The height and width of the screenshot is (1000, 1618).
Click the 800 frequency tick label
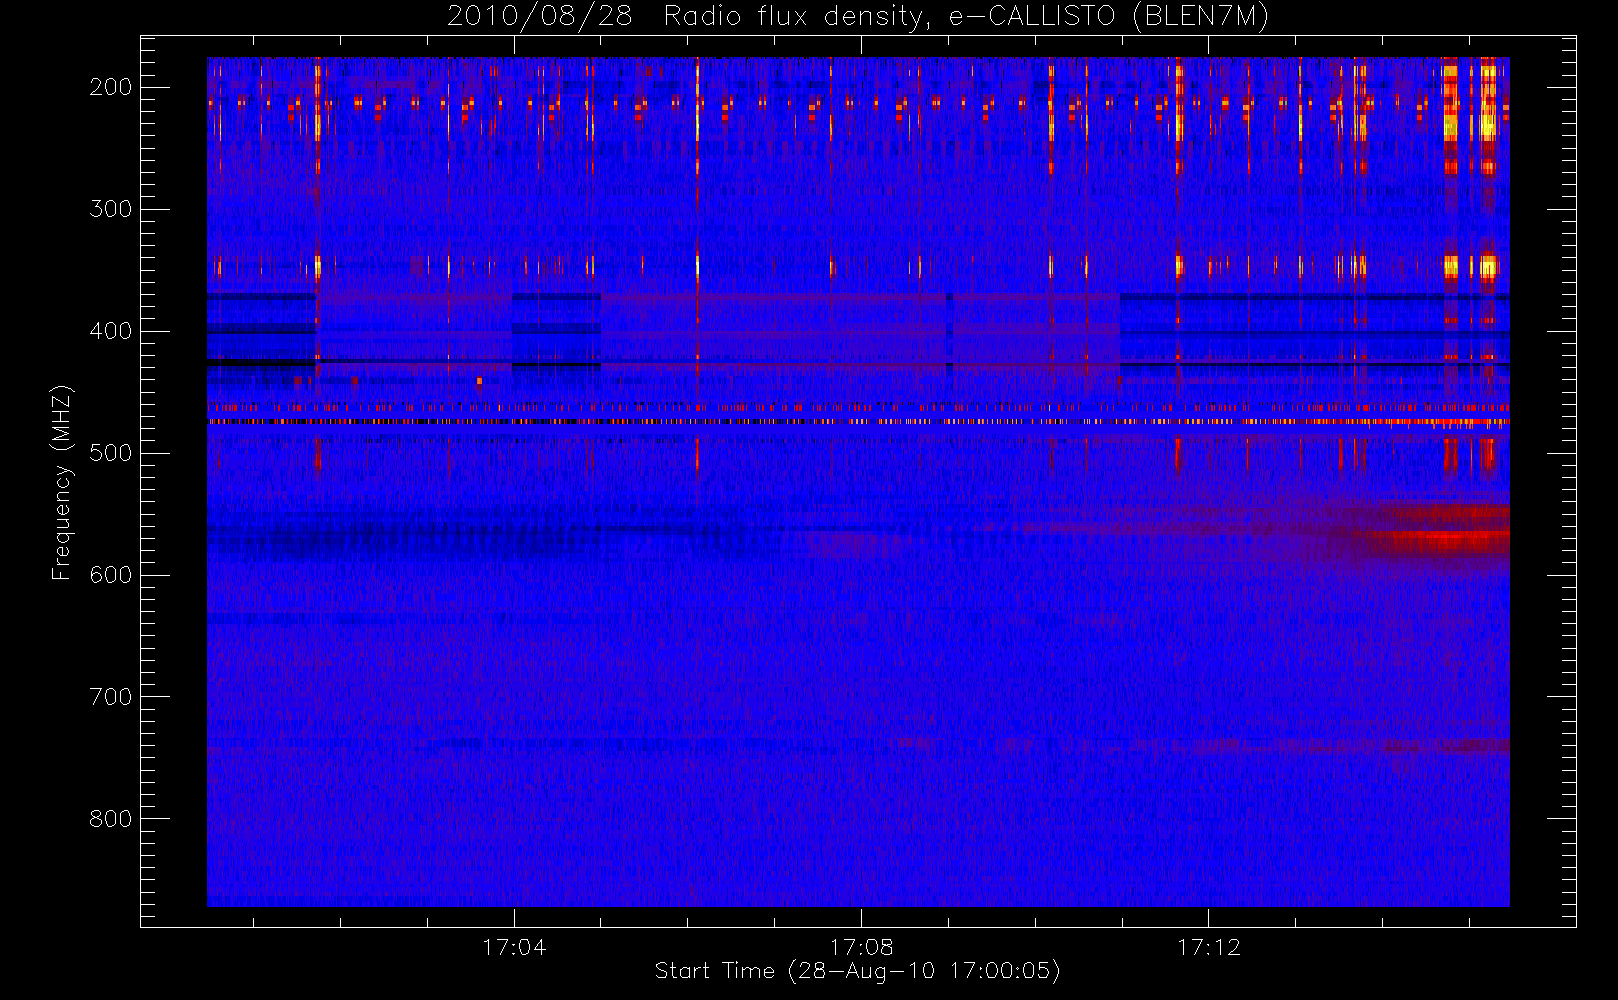(x=110, y=819)
